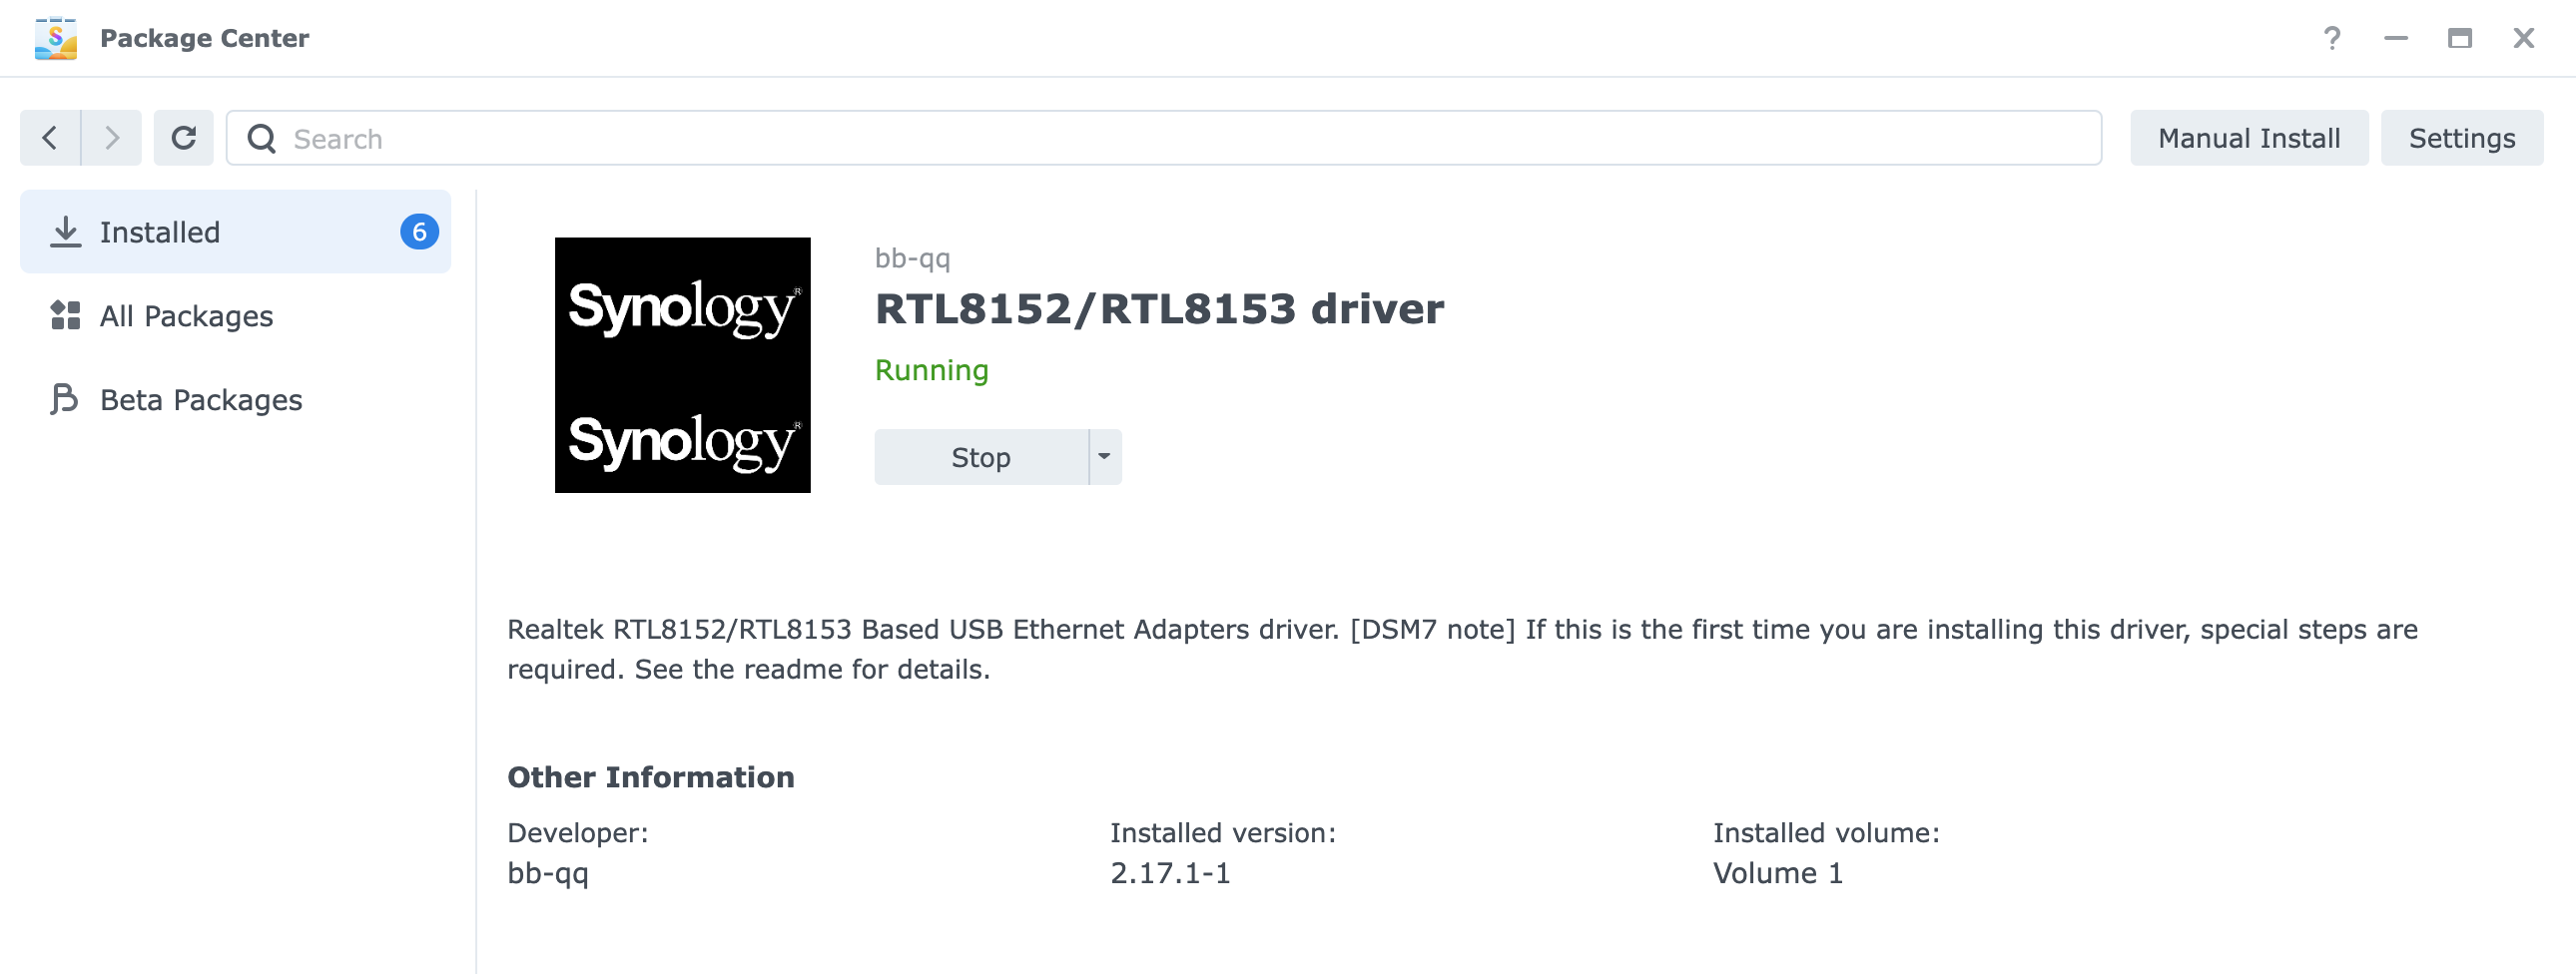Click the Beta Packages beta icon
The width and height of the screenshot is (2576, 974).
(x=63, y=399)
